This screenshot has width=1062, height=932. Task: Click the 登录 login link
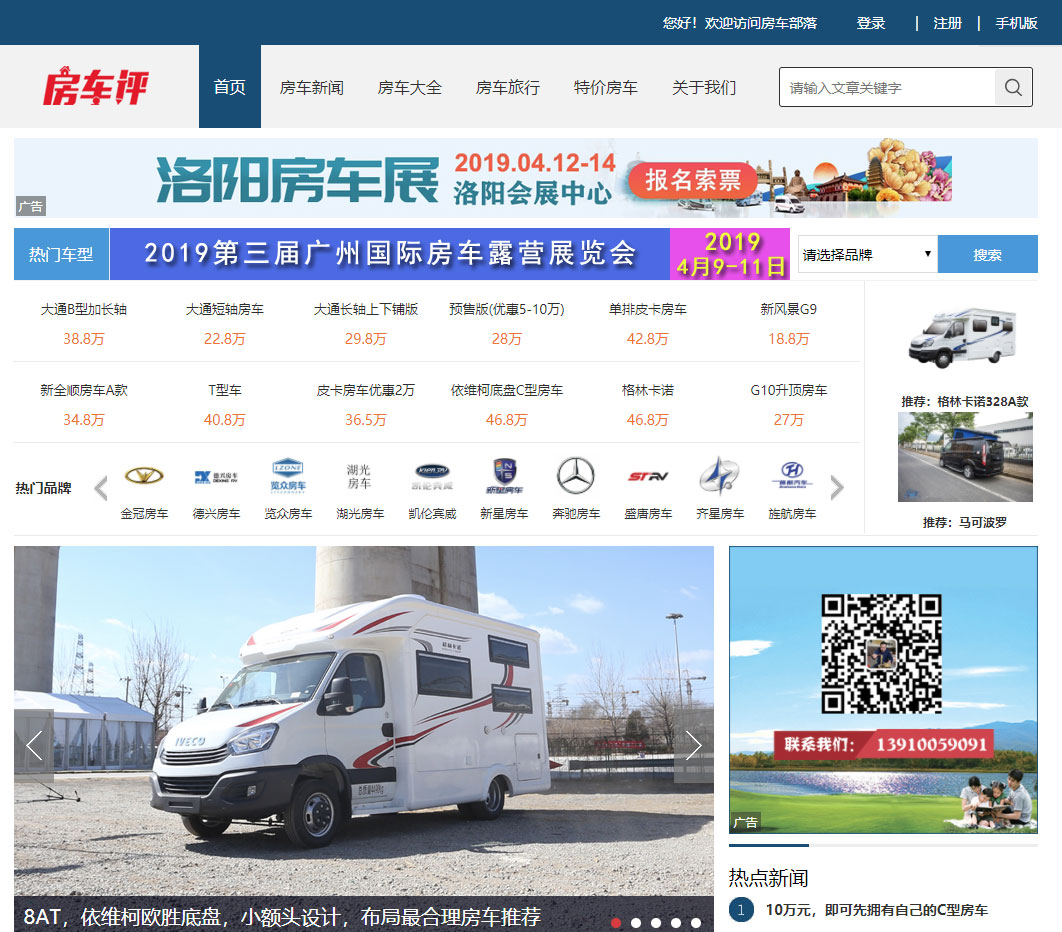click(x=870, y=23)
